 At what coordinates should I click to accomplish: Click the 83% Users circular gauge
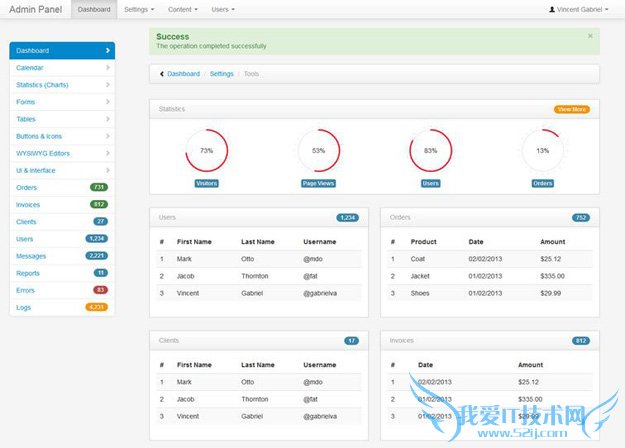[x=430, y=151]
